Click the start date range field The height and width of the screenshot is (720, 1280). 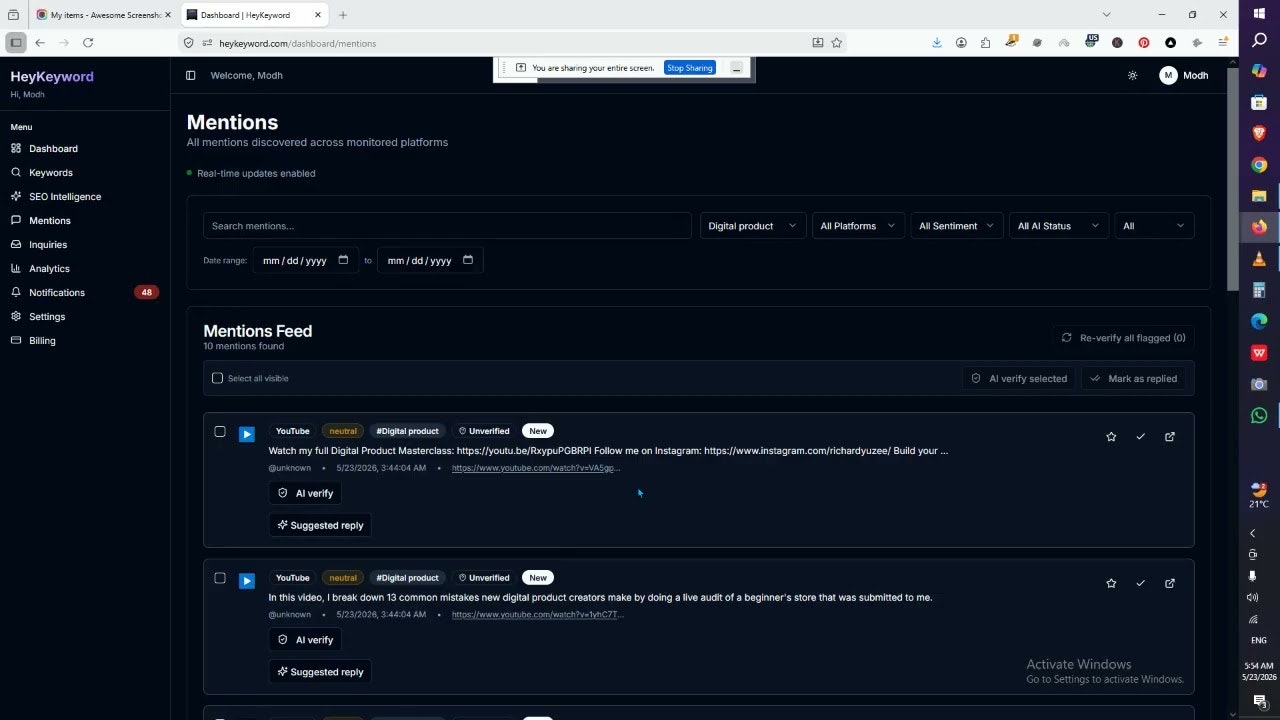pos(305,260)
